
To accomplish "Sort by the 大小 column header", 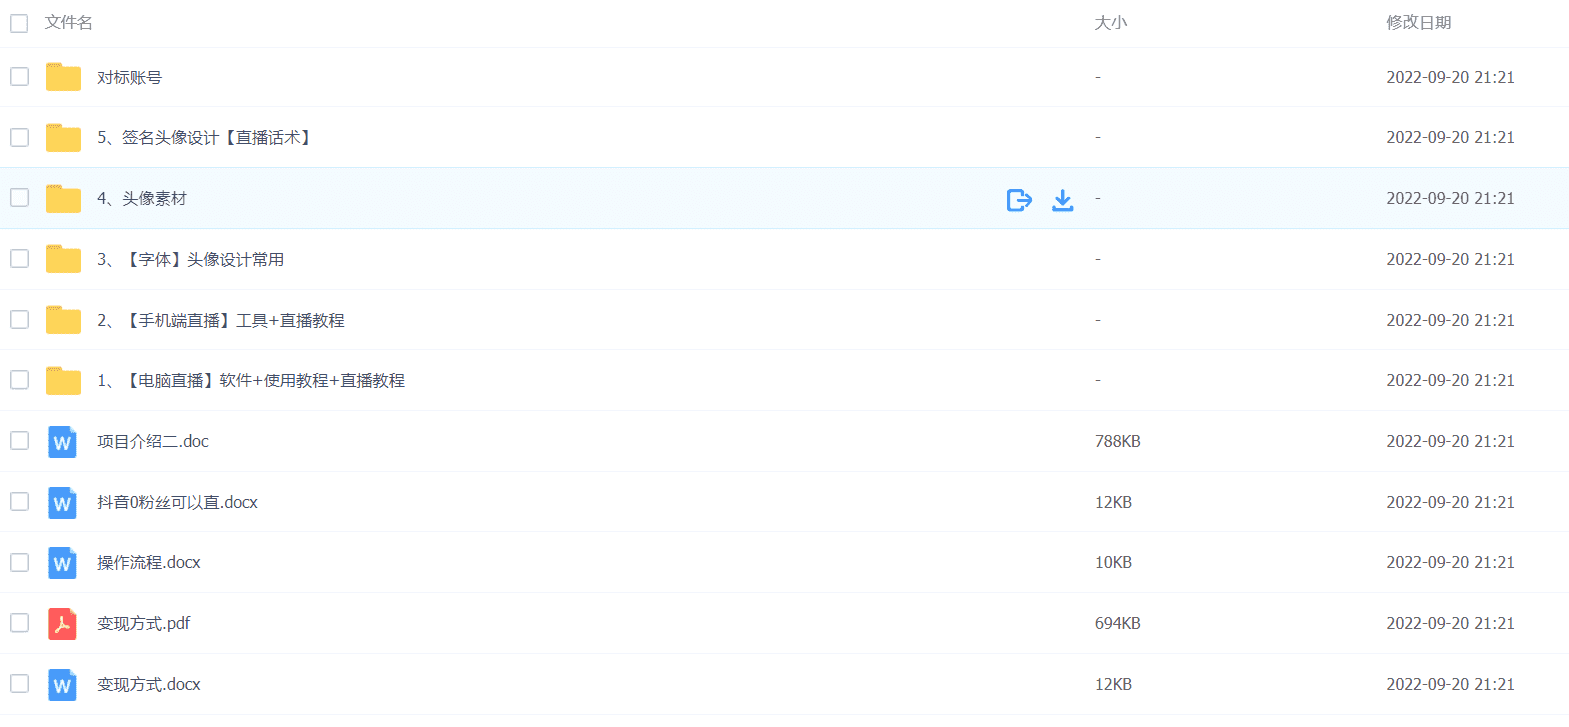I will pos(1110,23).
